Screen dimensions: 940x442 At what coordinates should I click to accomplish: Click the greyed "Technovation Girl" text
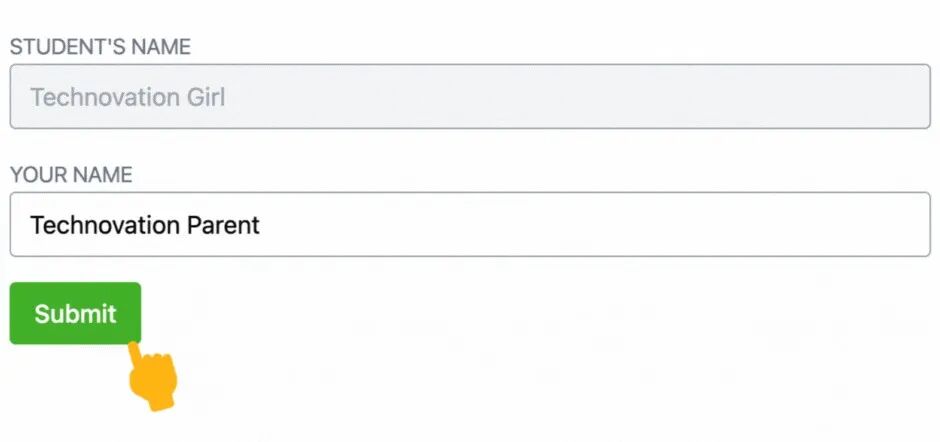pos(128,97)
